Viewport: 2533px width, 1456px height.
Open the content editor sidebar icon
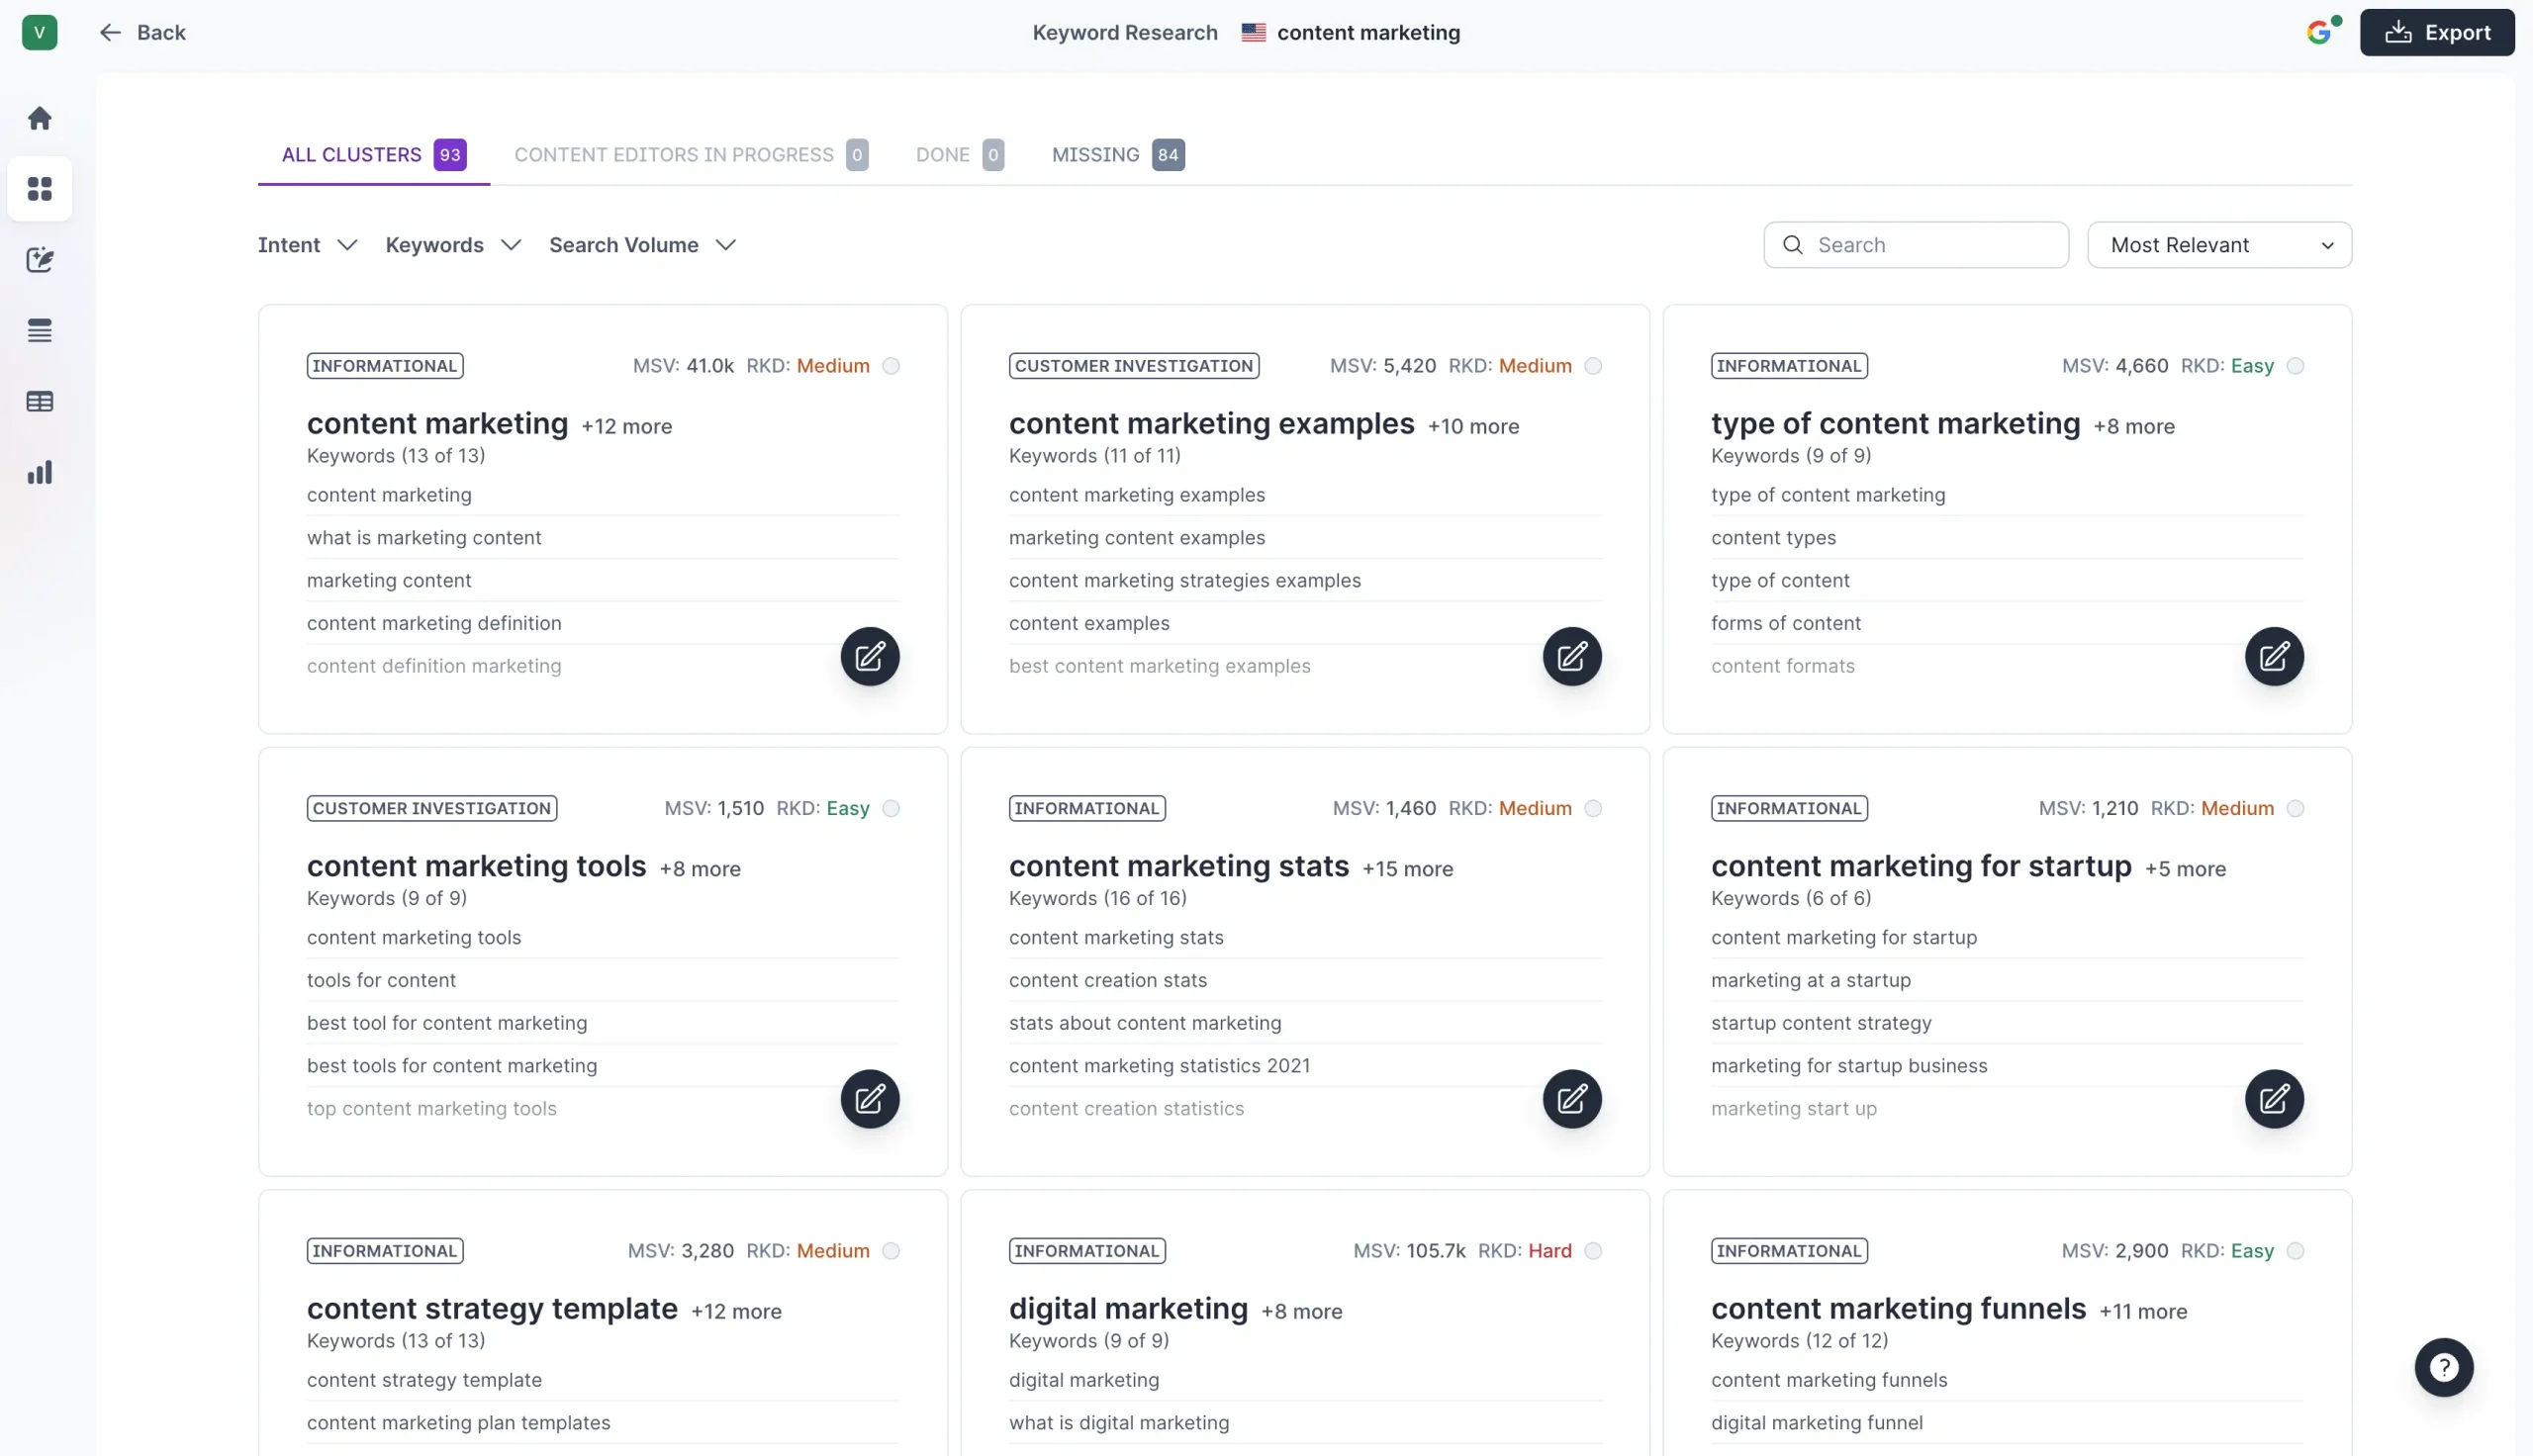(x=40, y=260)
